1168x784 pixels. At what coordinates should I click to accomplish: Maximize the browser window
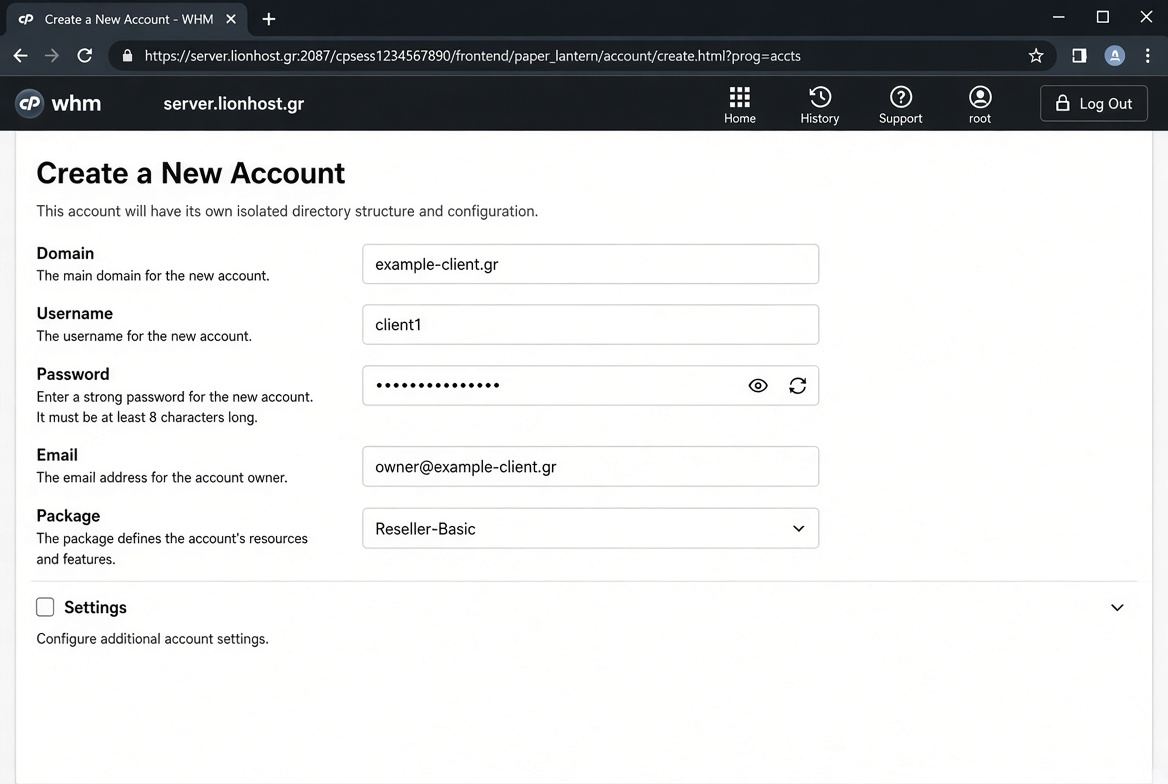[x=1102, y=17]
